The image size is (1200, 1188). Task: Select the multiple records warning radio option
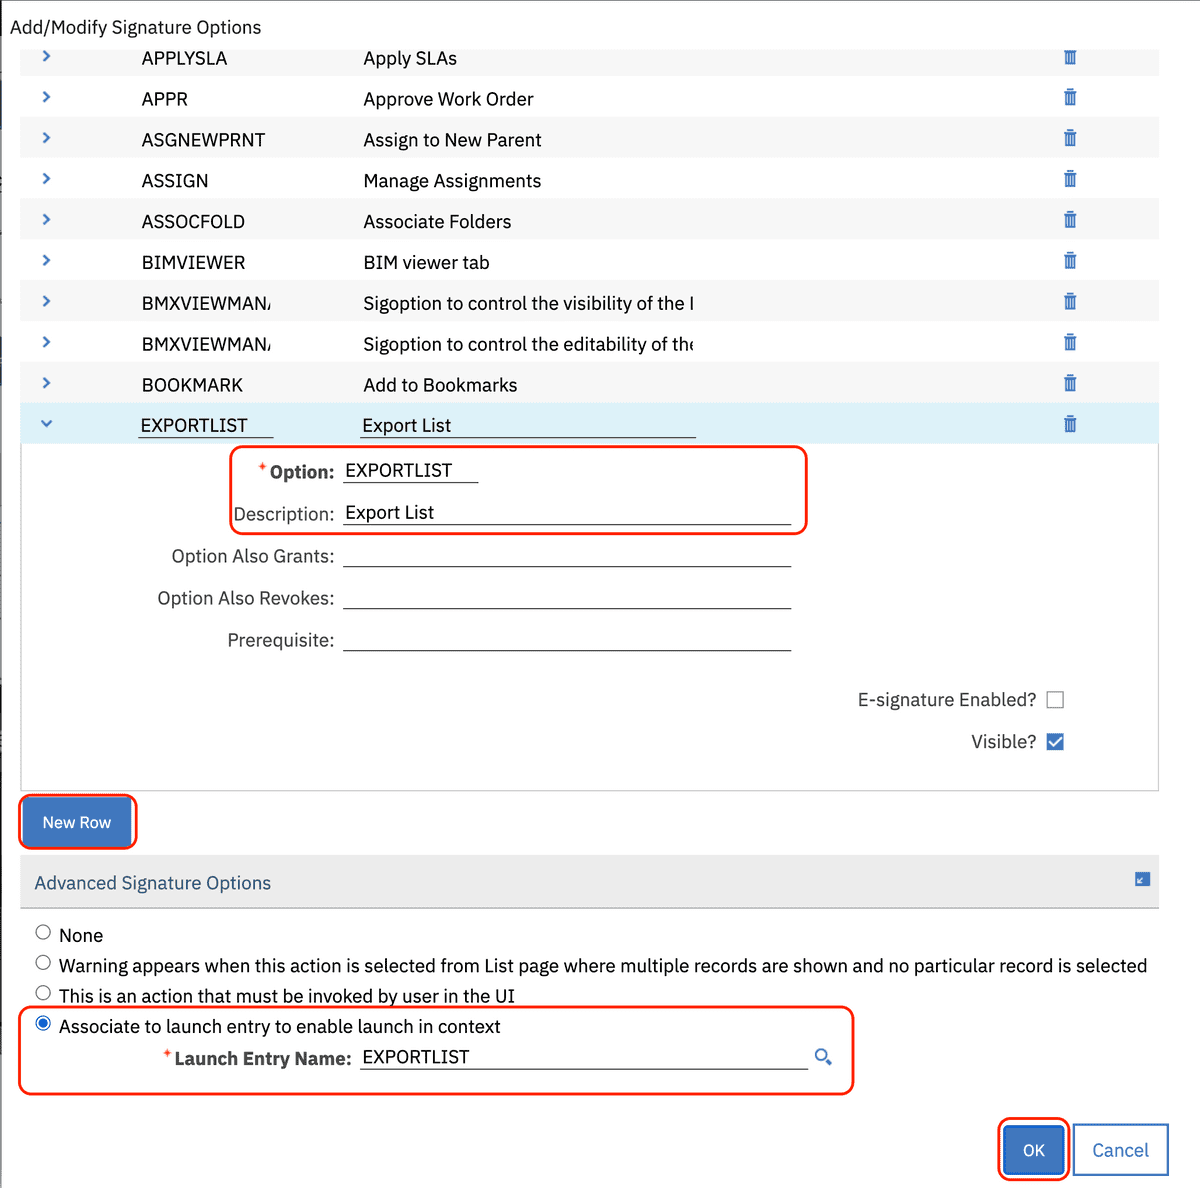click(x=43, y=962)
